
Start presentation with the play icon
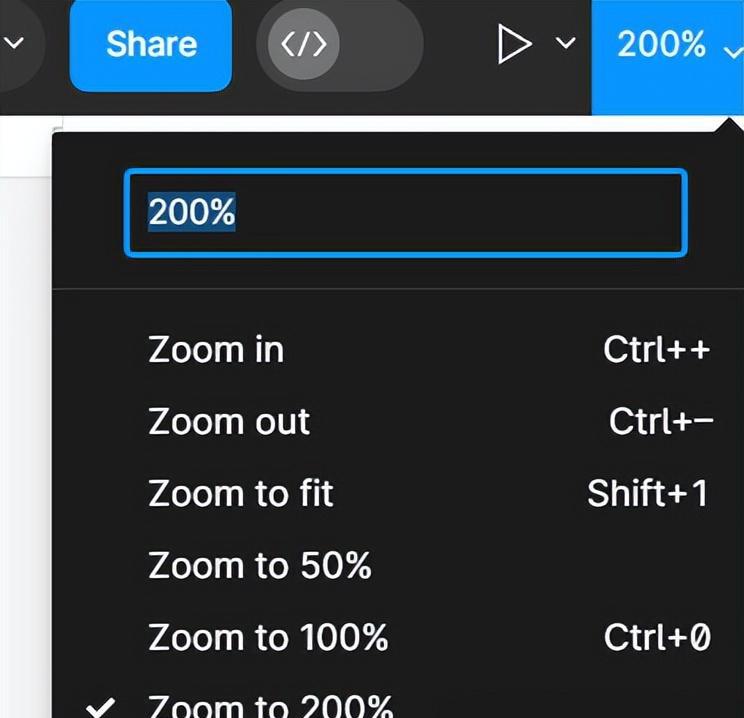click(x=515, y=45)
